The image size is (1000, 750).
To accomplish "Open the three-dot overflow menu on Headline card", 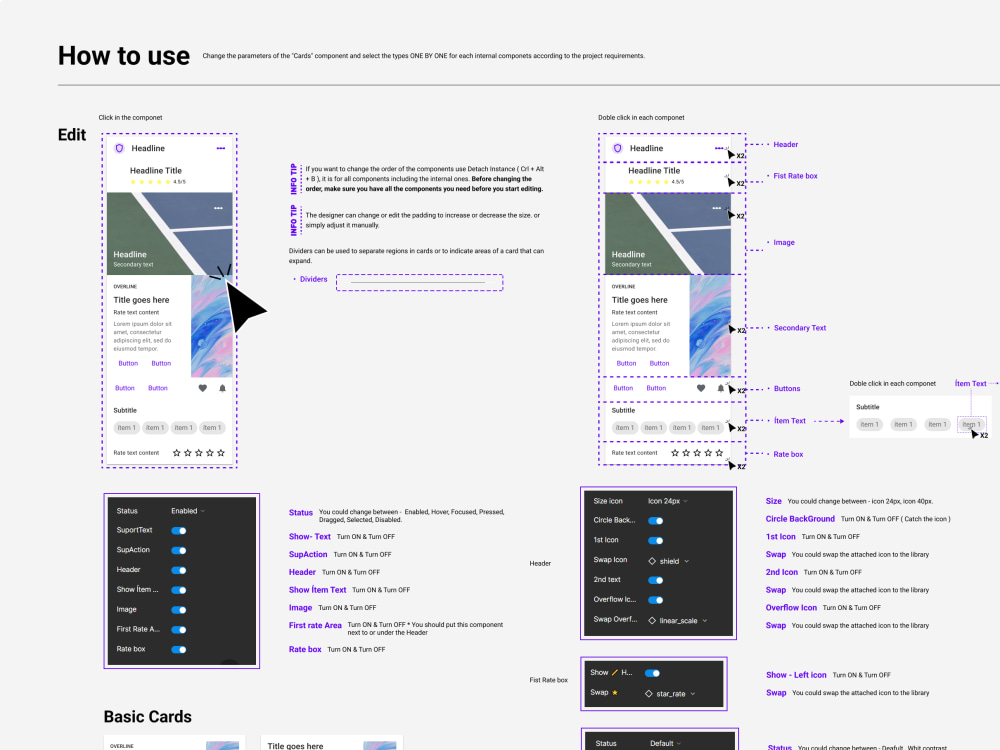I will [221, 149].
